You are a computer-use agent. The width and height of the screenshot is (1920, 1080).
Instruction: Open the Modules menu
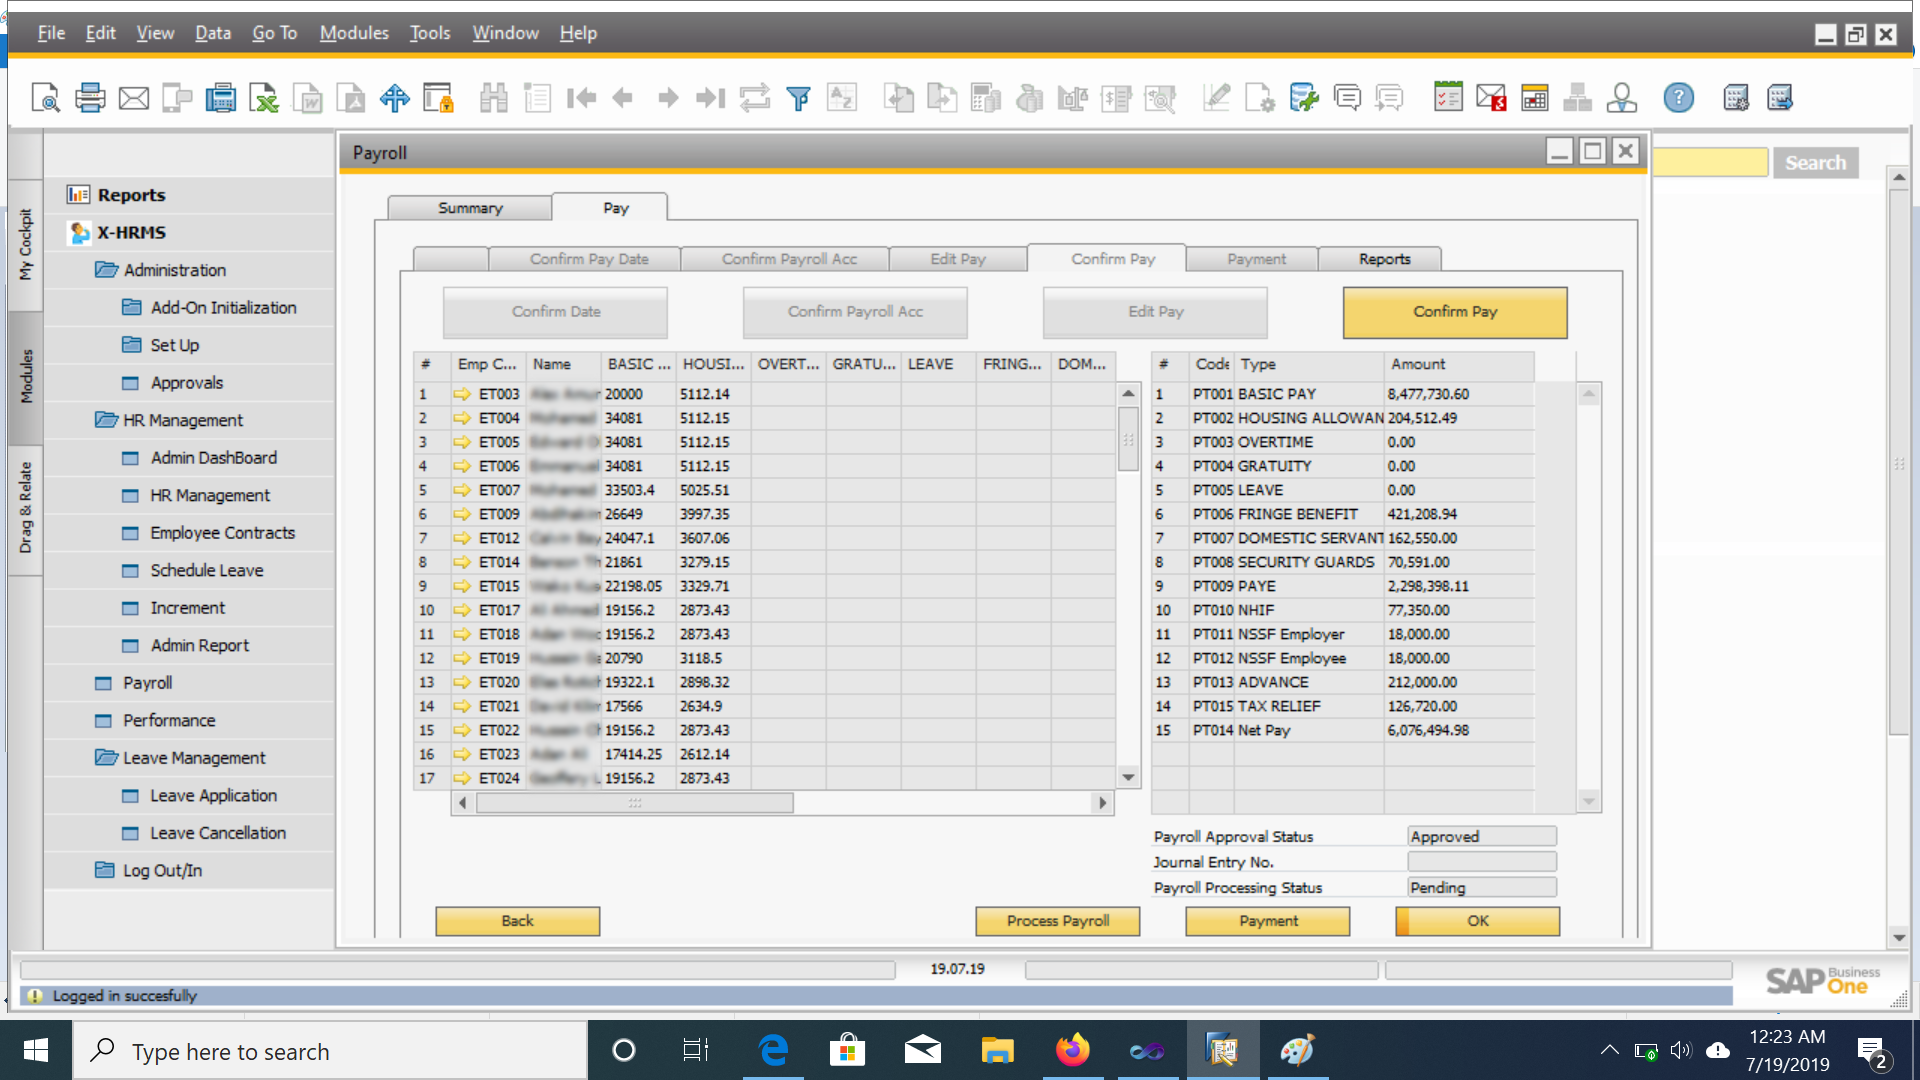[x=354, y=33]
